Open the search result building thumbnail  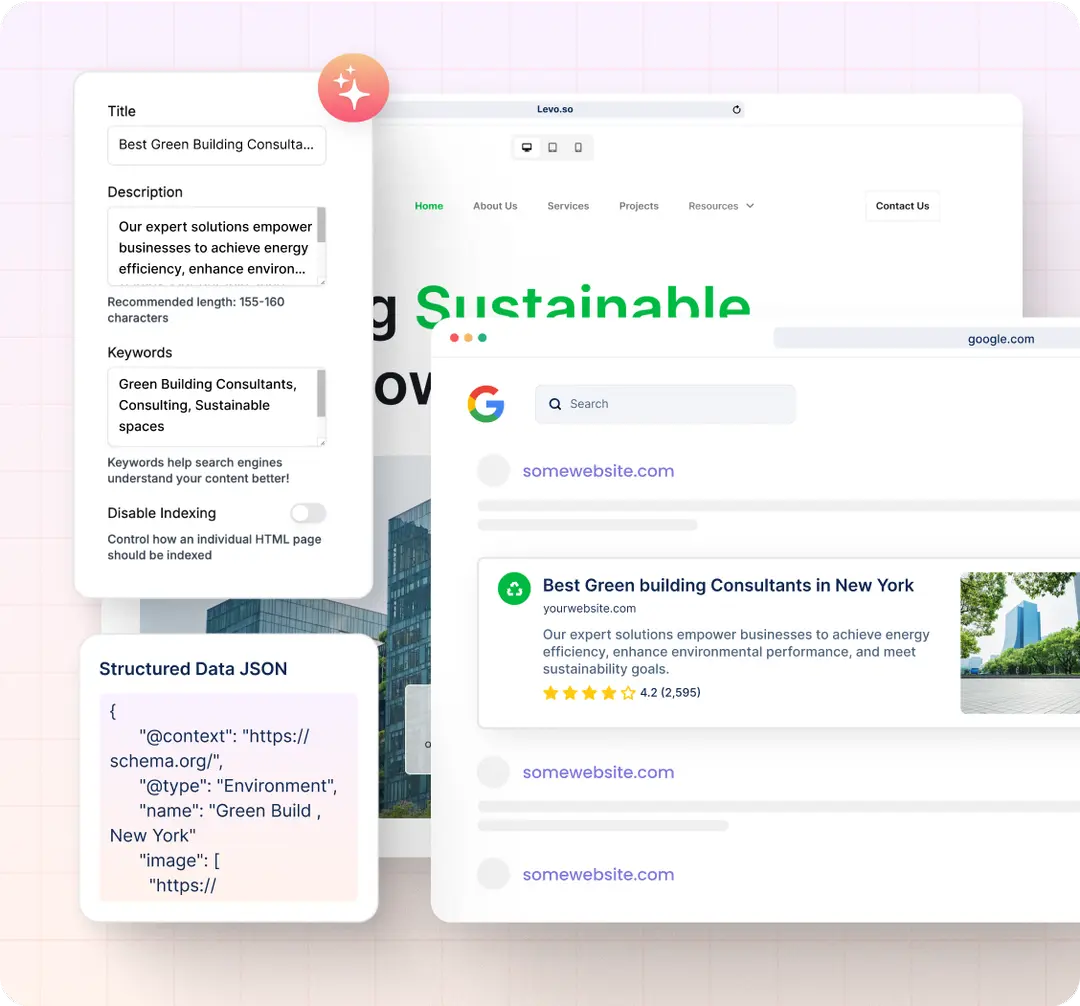pos(1020,642)
